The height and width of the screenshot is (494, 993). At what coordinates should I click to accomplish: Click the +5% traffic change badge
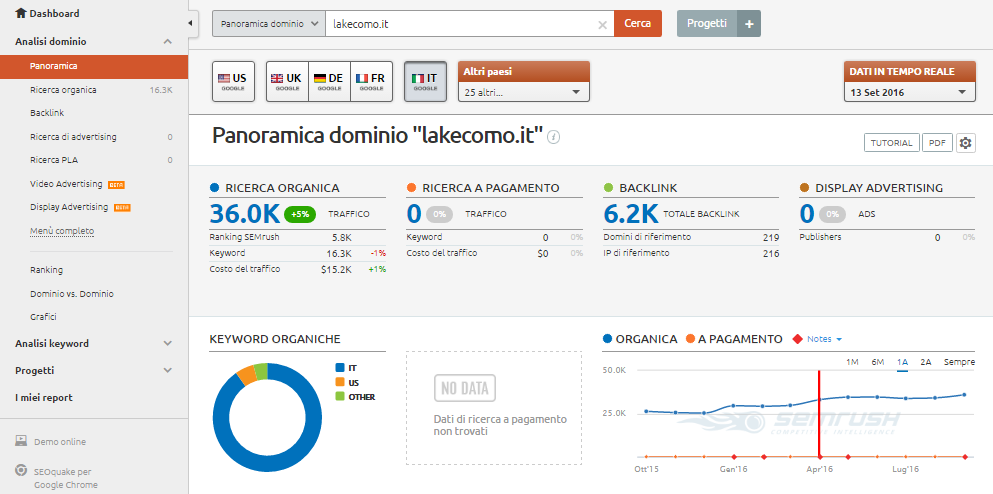301,214
